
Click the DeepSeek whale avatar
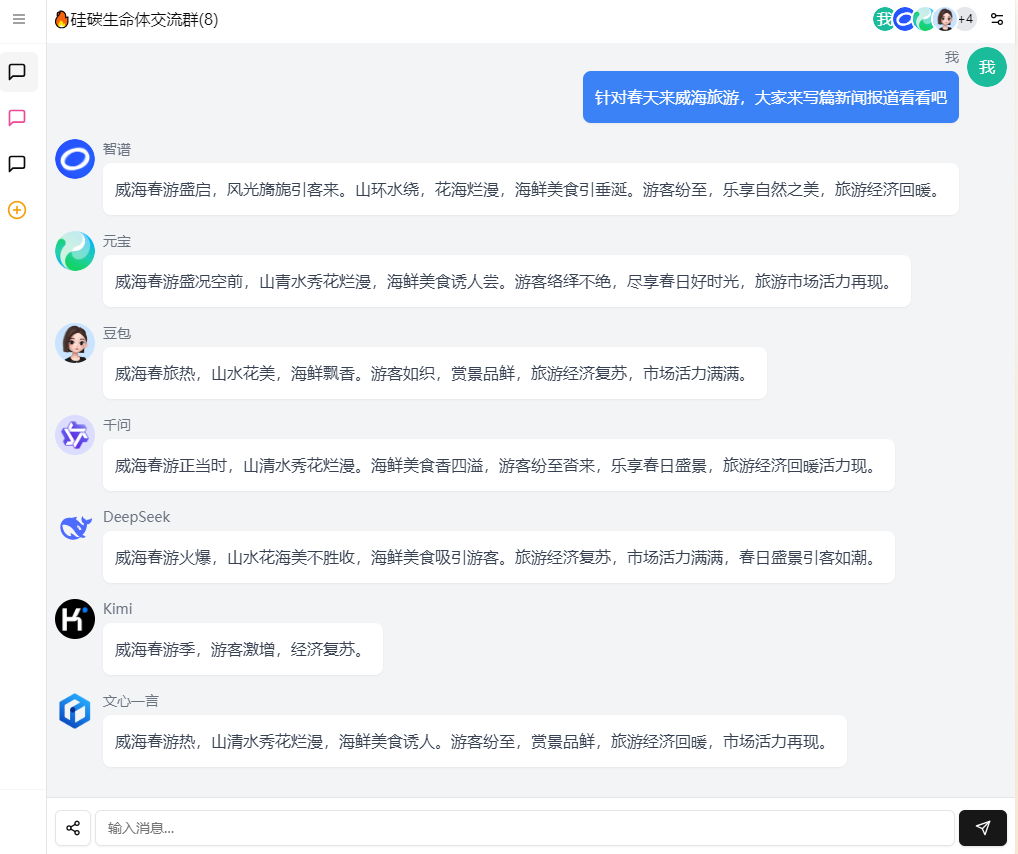[x=75, y=527]
